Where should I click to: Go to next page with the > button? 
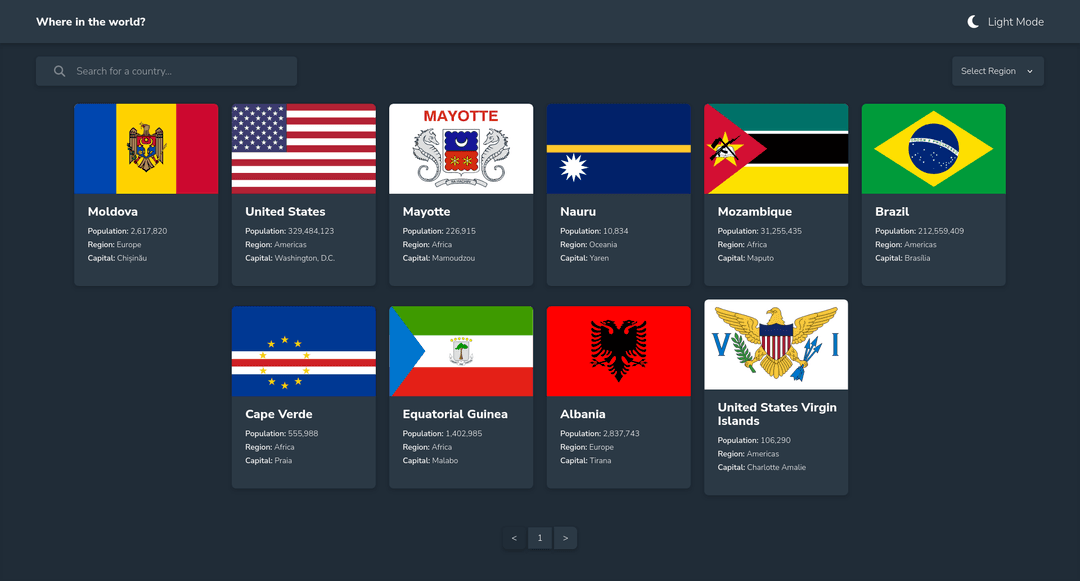pos(565,538)
